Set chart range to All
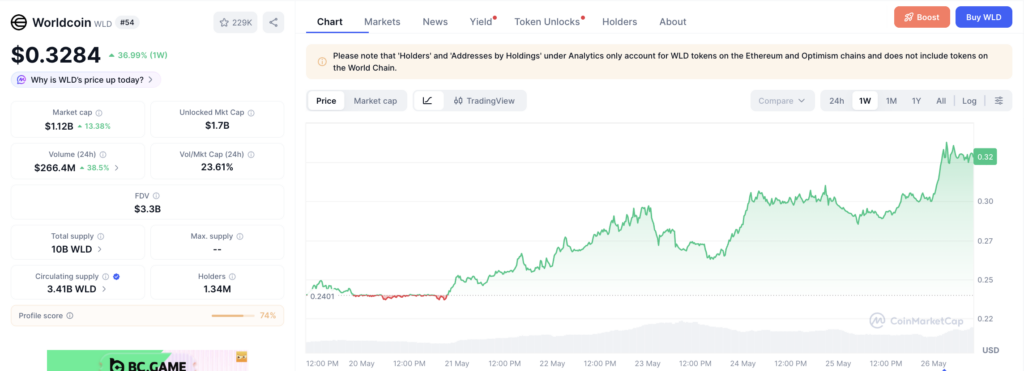The height and width of the screenshot is (371, 1024). (x=940, y=101)
